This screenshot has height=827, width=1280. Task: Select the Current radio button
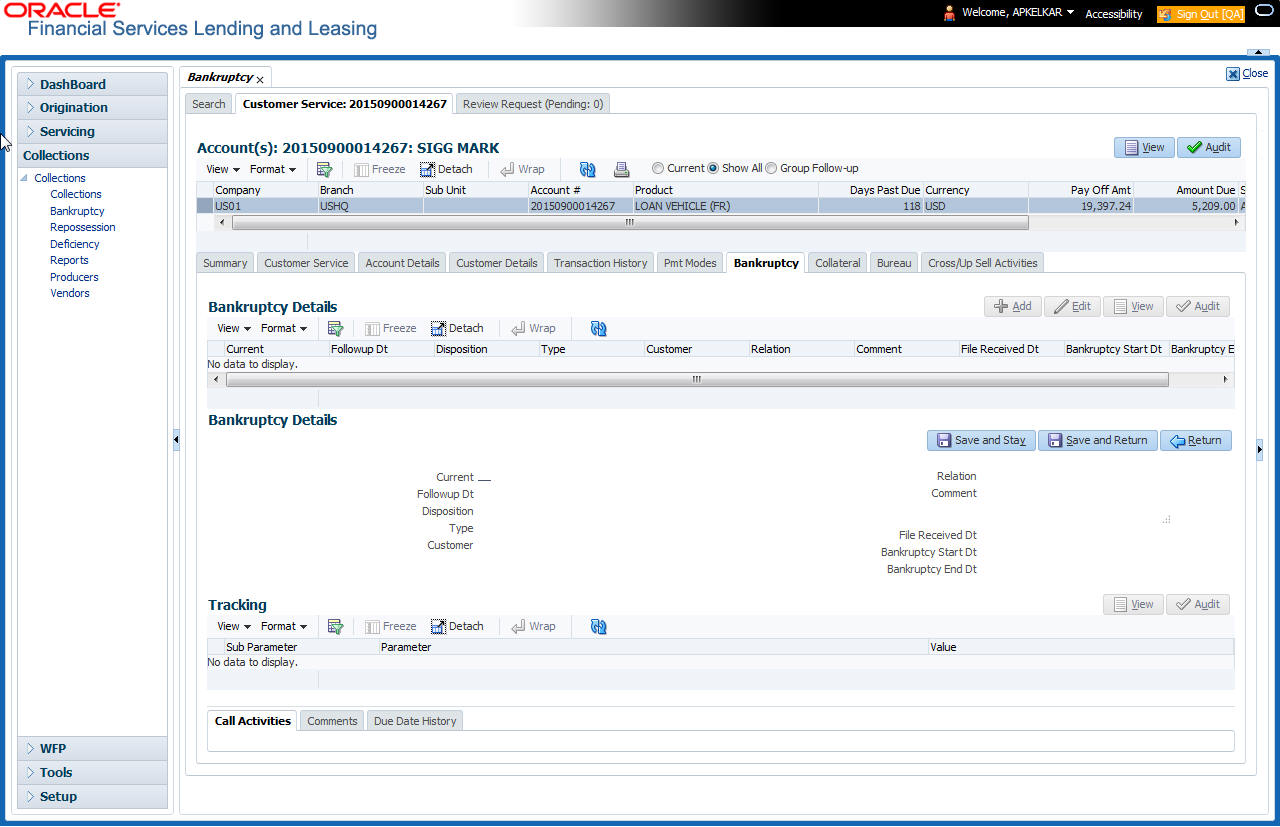pyautogui.click(x=658, y=168)
